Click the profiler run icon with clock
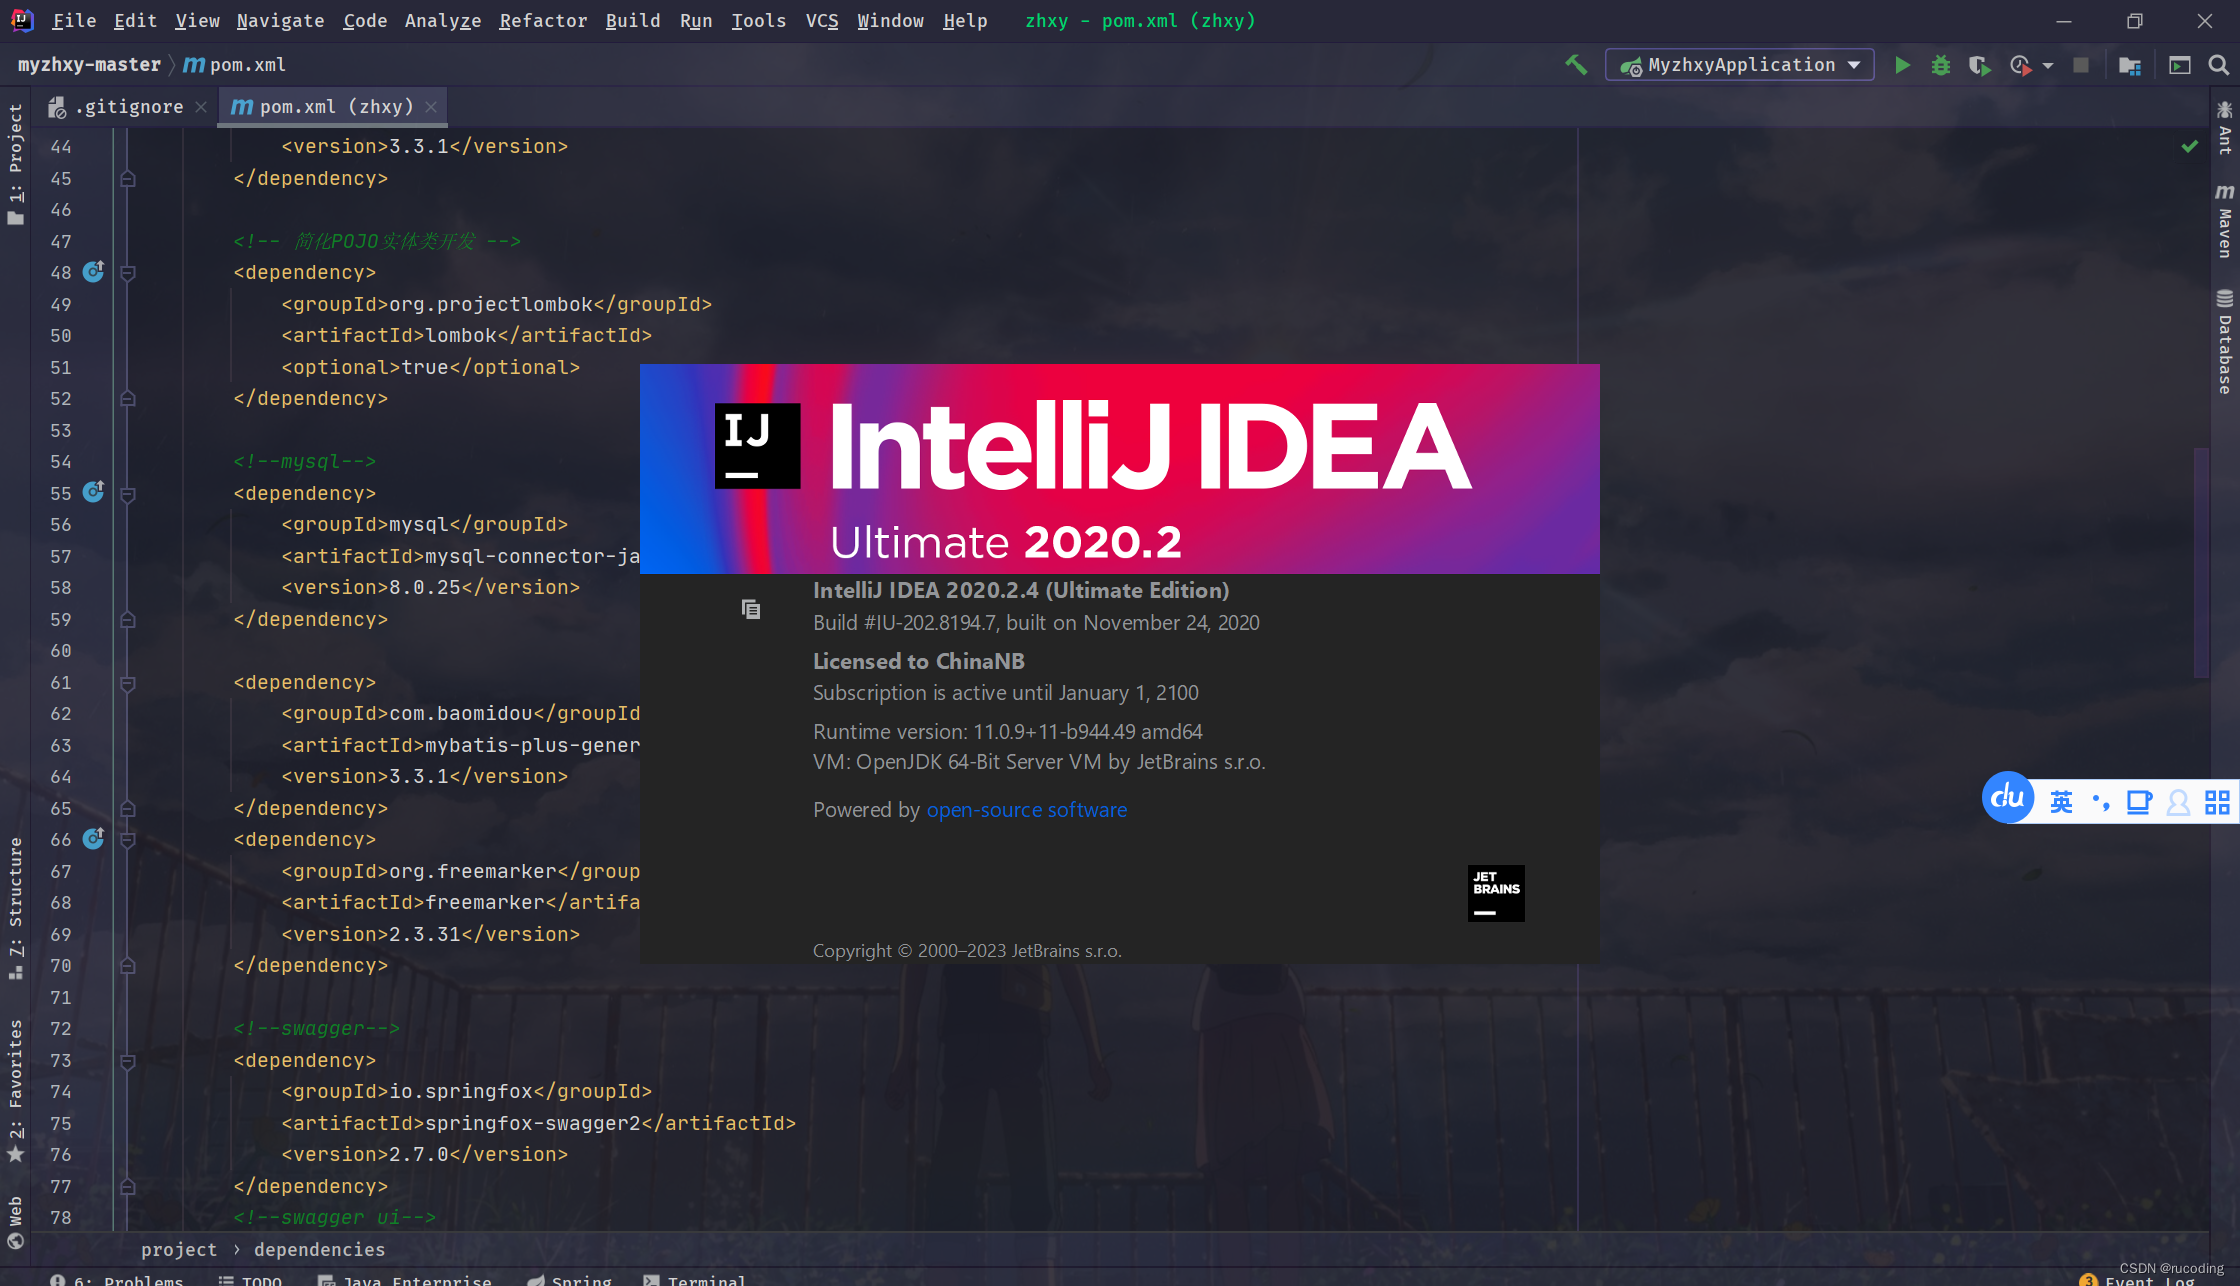The image size is (2240, 1286). point(2020,65)
